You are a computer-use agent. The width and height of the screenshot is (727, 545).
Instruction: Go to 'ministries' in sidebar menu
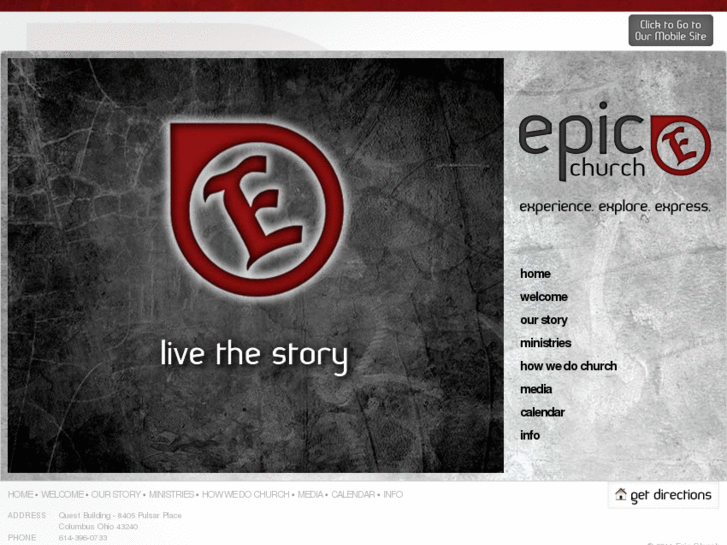pyautogui.click(x=545, y=343)
